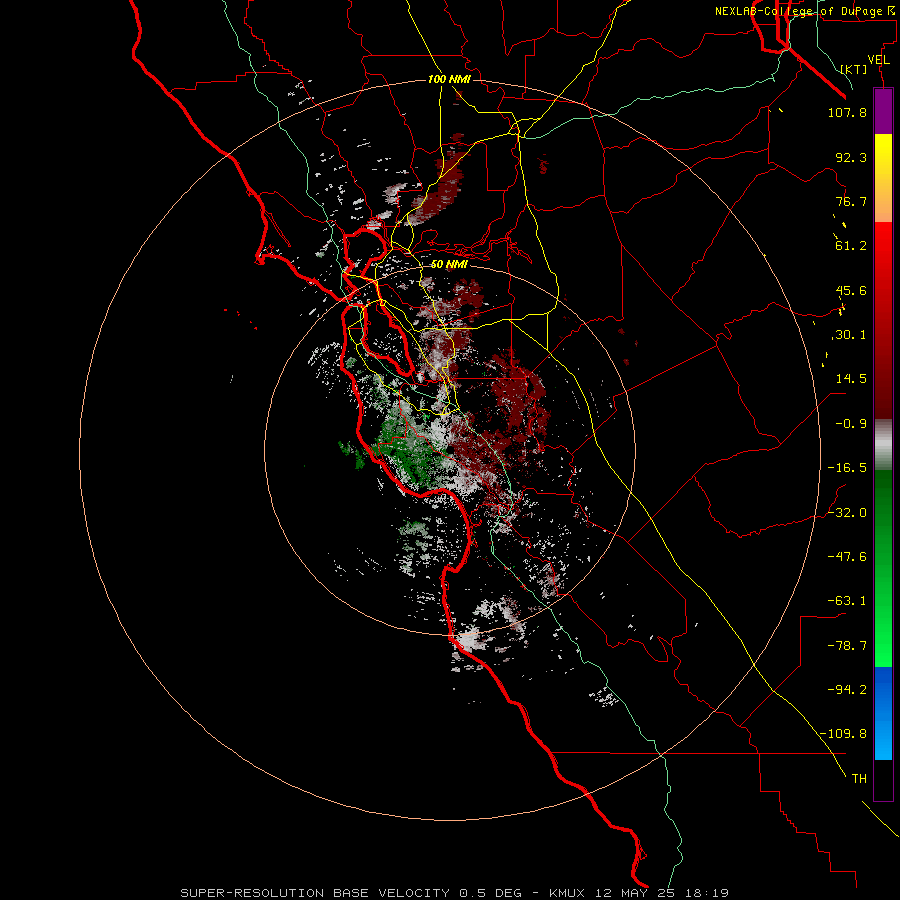Pick the gray near-zero segment of the color bar
Screen dimensions: 900x900
coord(883,445)
